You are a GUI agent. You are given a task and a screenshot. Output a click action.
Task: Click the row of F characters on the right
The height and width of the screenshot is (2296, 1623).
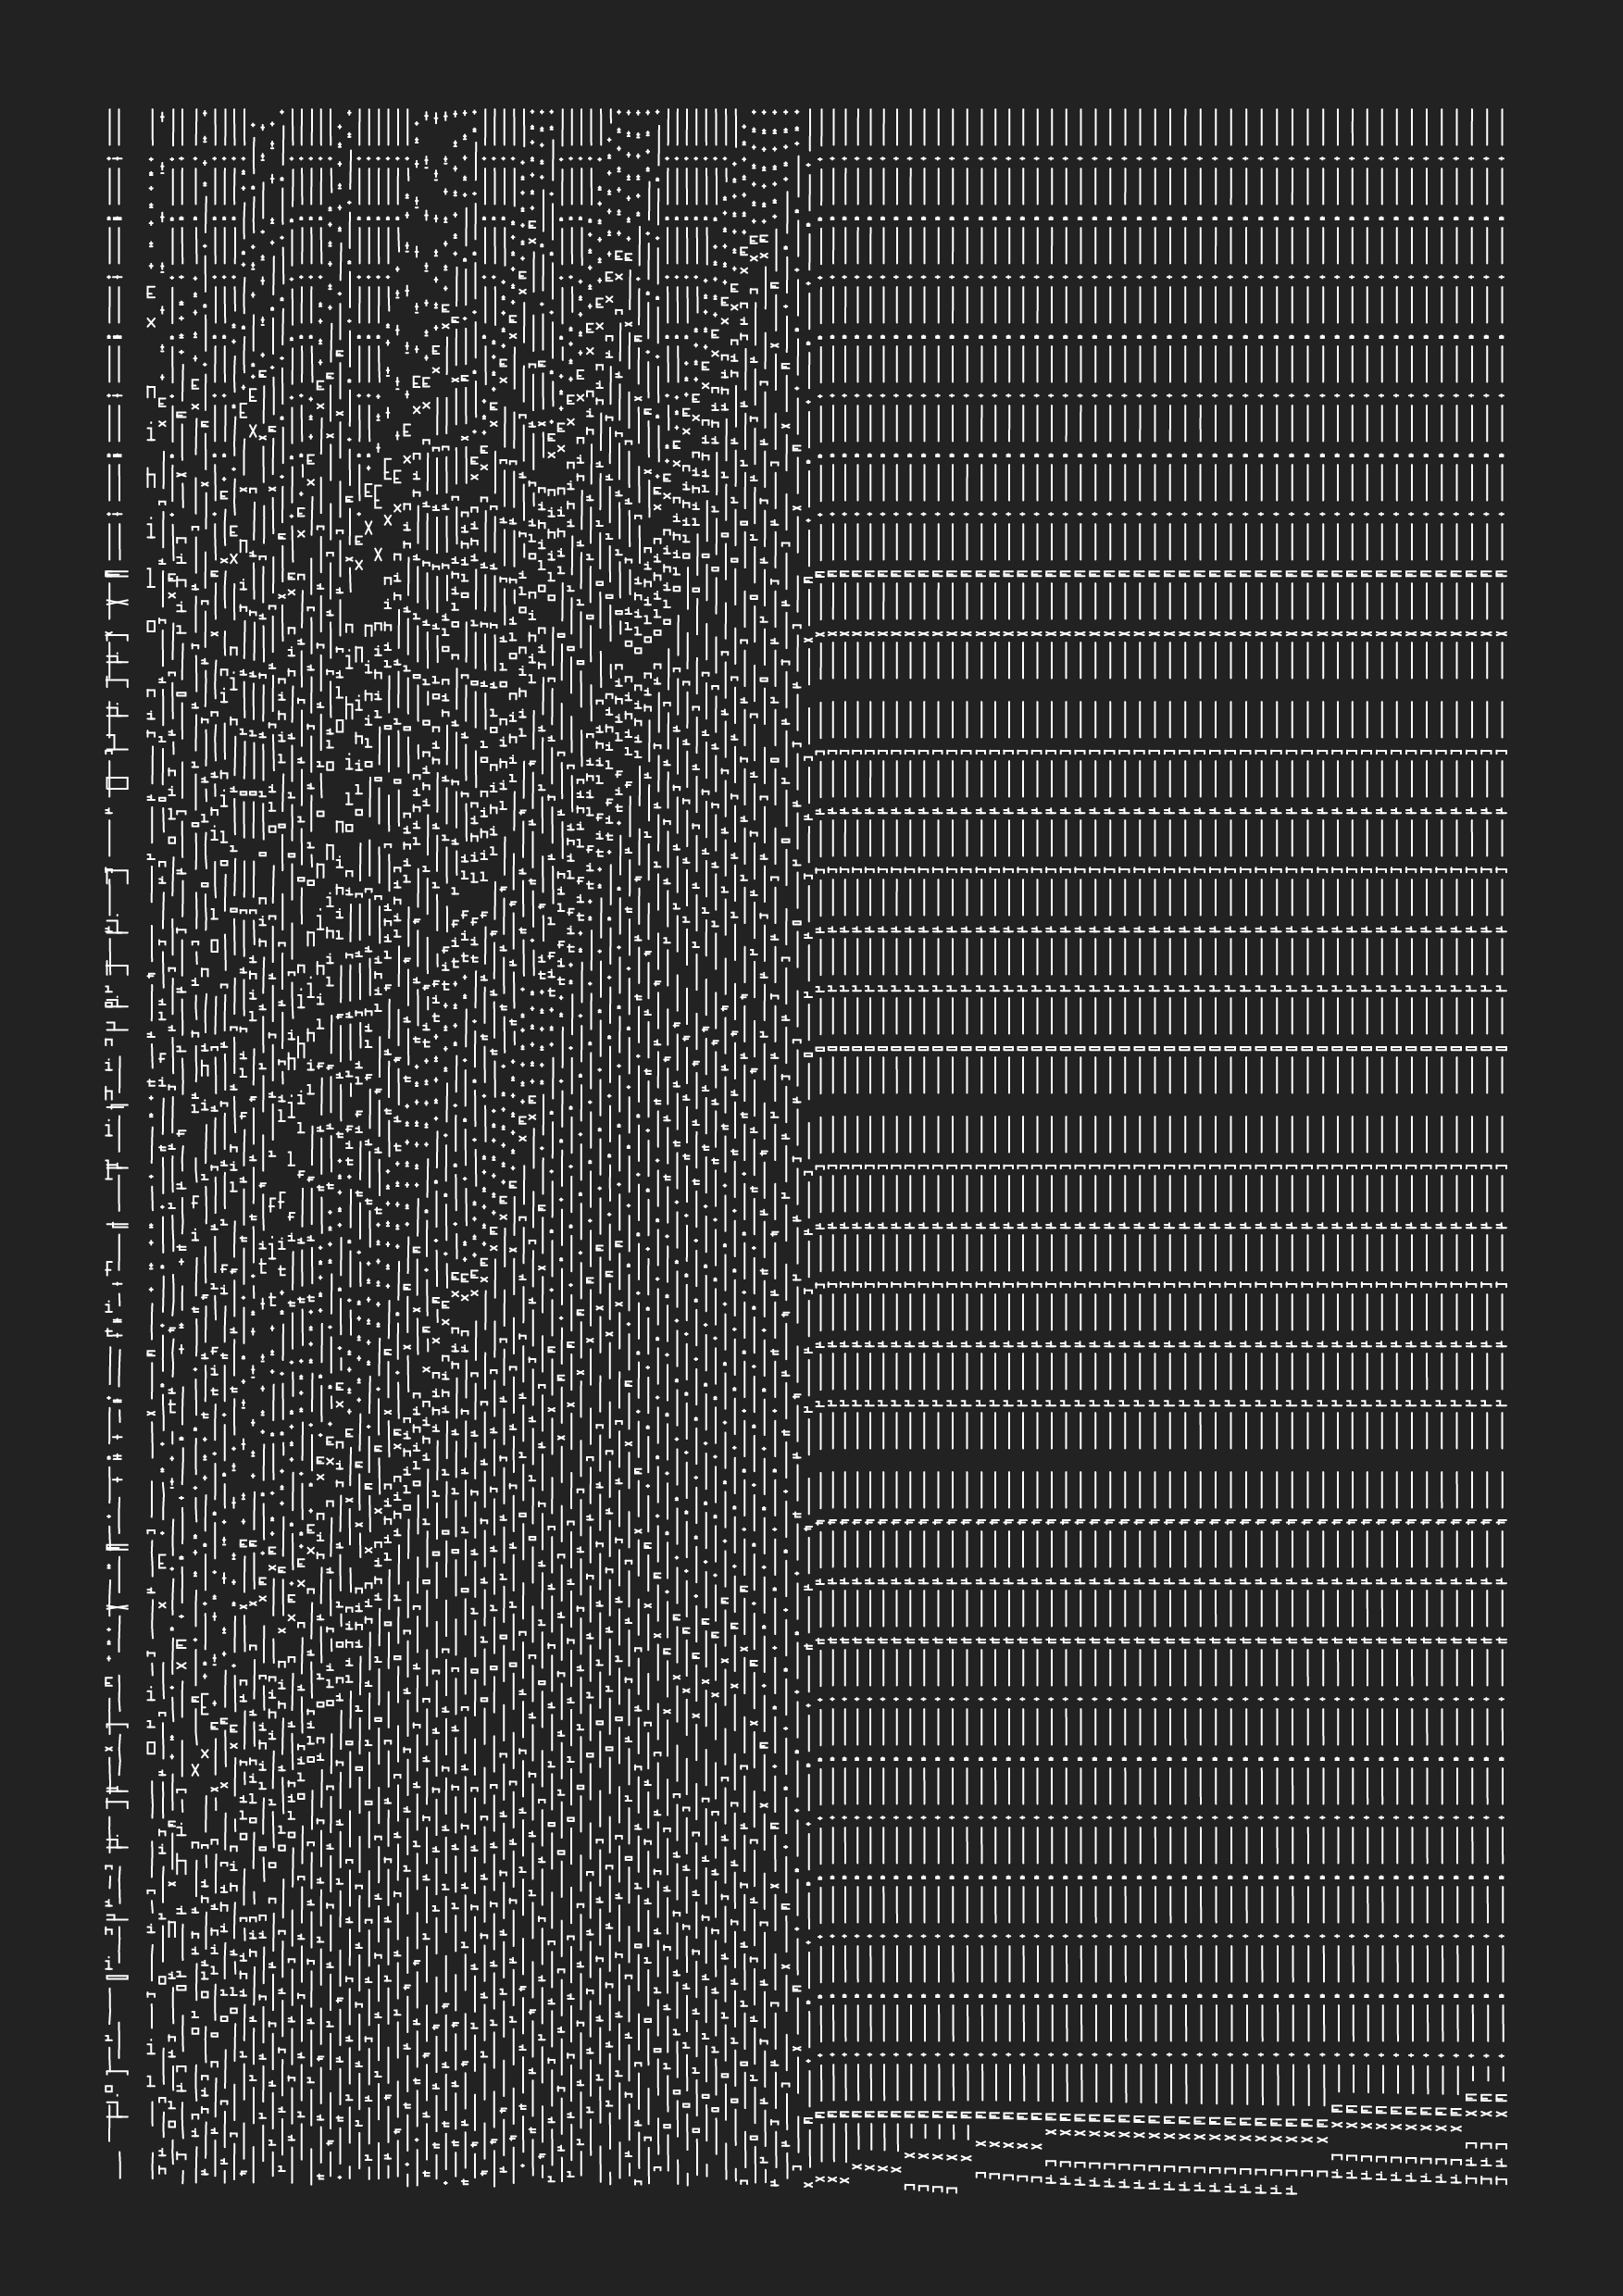[x=1160, y=1522]
